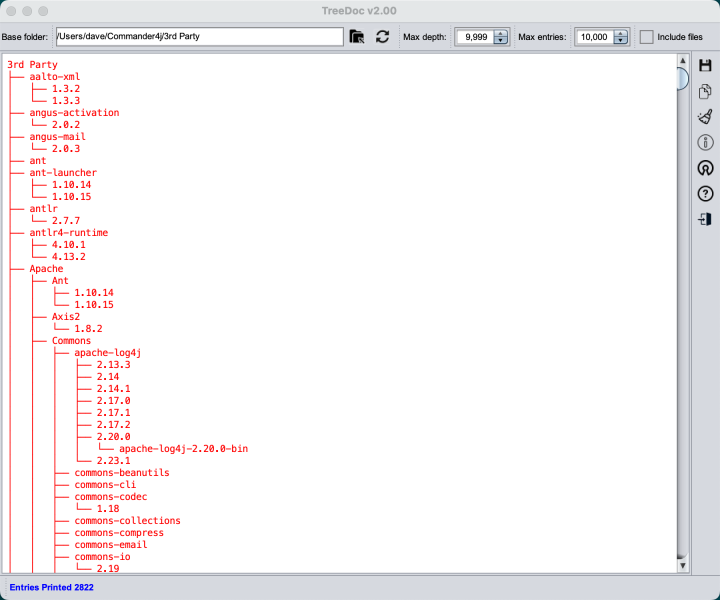
Task: Click the browse folder icon
Action: pos(357,37)
